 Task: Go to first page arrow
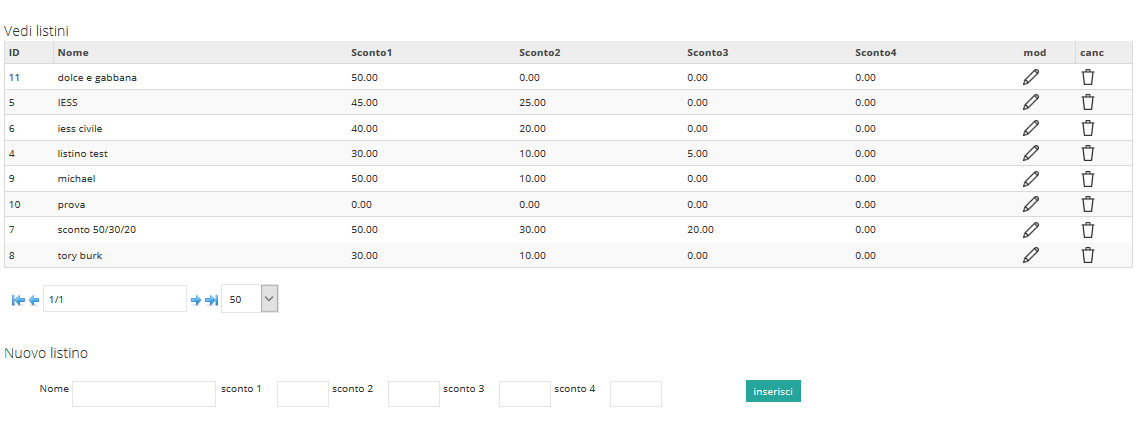click(18, 300)
